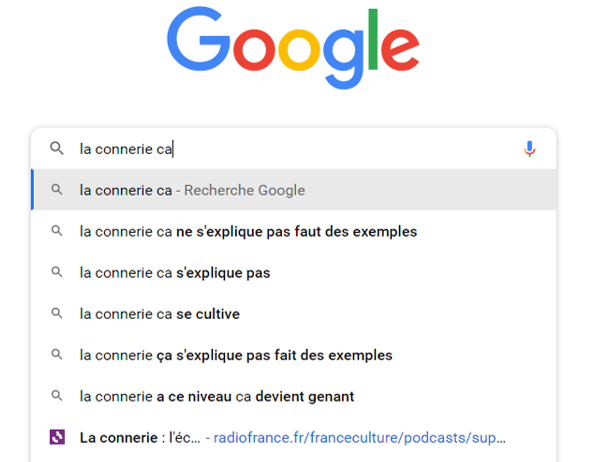Click magnifier icon next to 'Recherche Google' row
This screenshot has height=462, width=591.
57,190
